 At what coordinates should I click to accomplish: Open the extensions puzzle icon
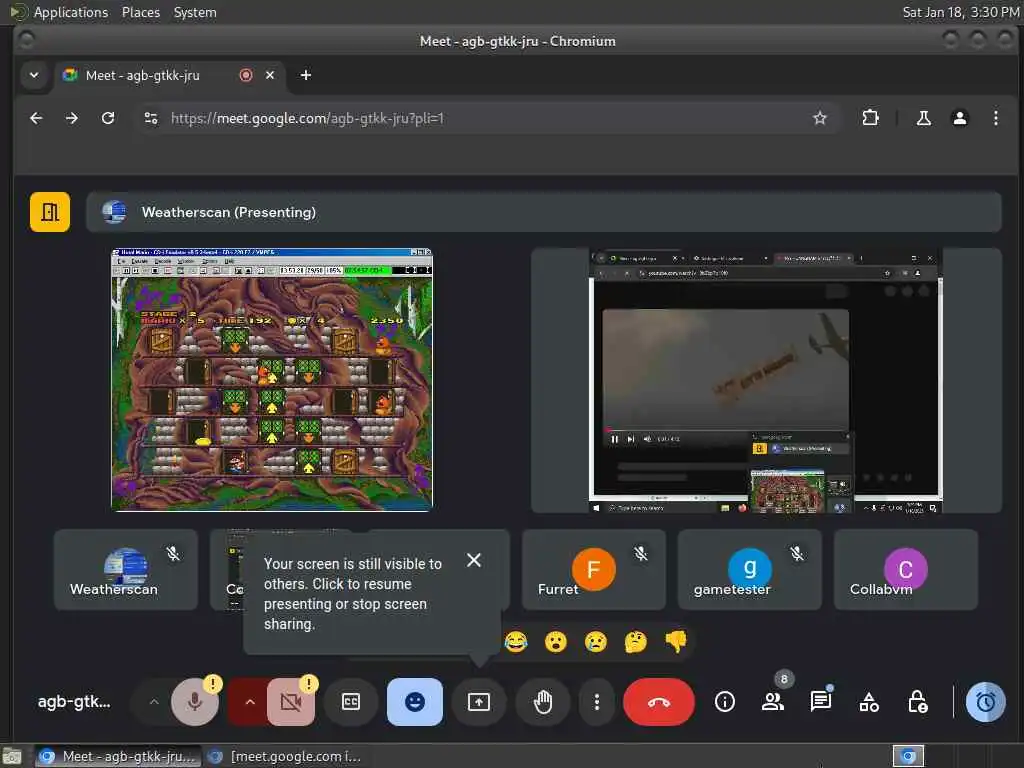point(870,118)
